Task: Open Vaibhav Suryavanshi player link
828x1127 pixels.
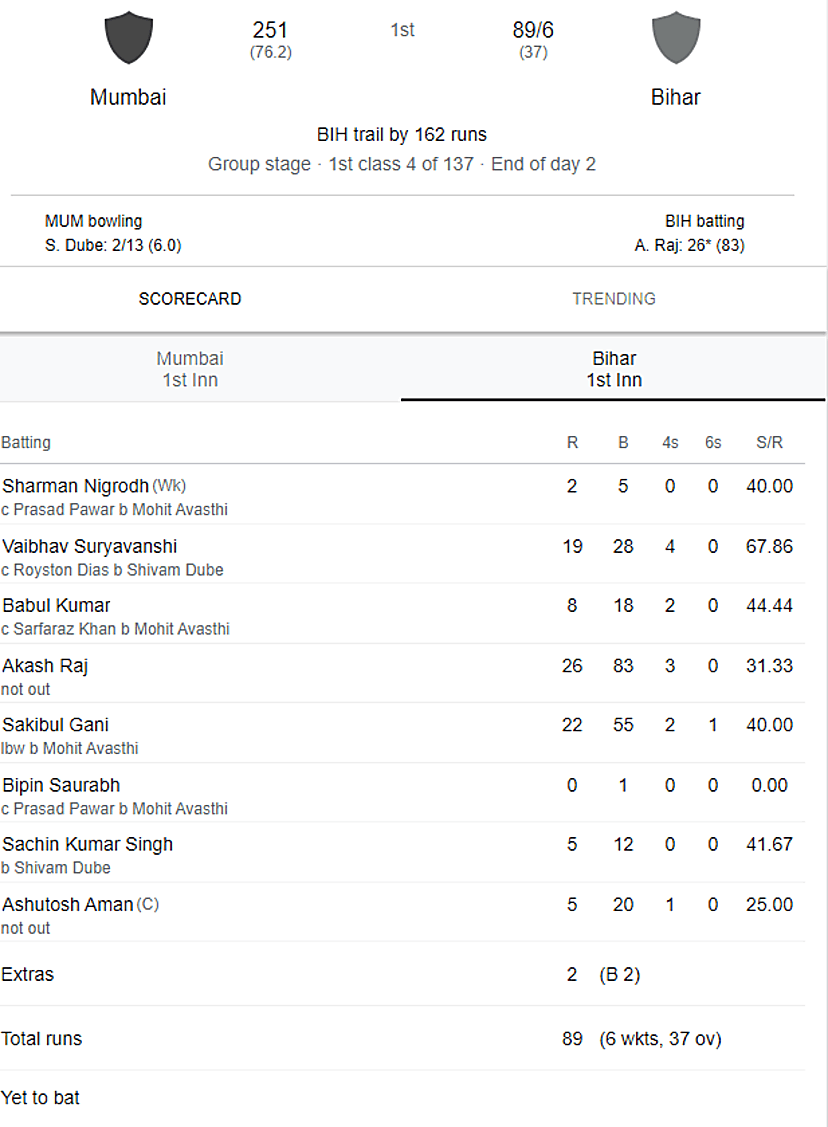Action: (x=90, y=546)
